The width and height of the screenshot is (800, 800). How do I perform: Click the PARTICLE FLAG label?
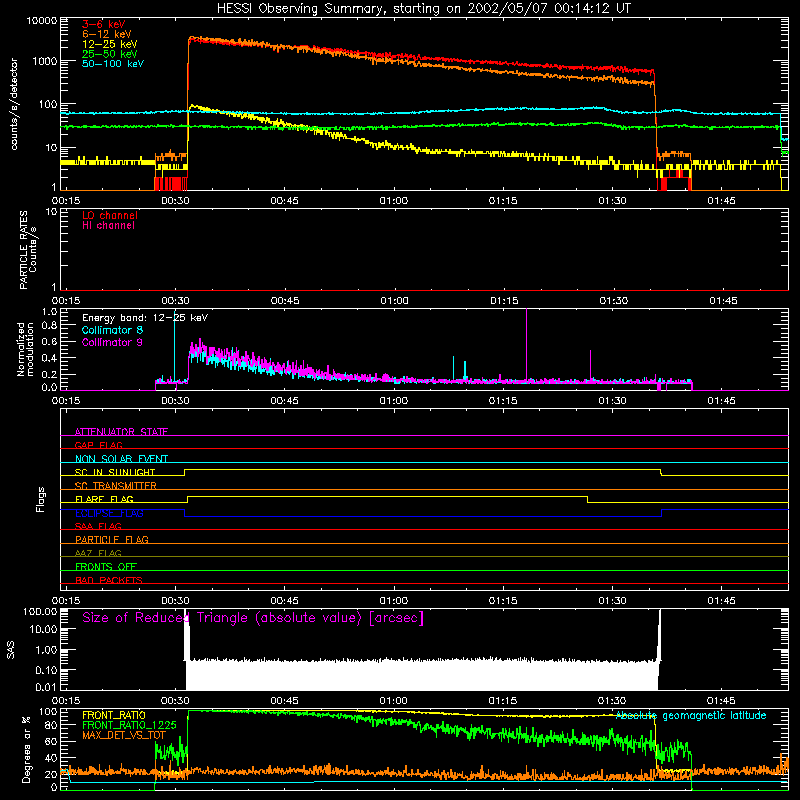pyautogui.click(x=112, y=539)
